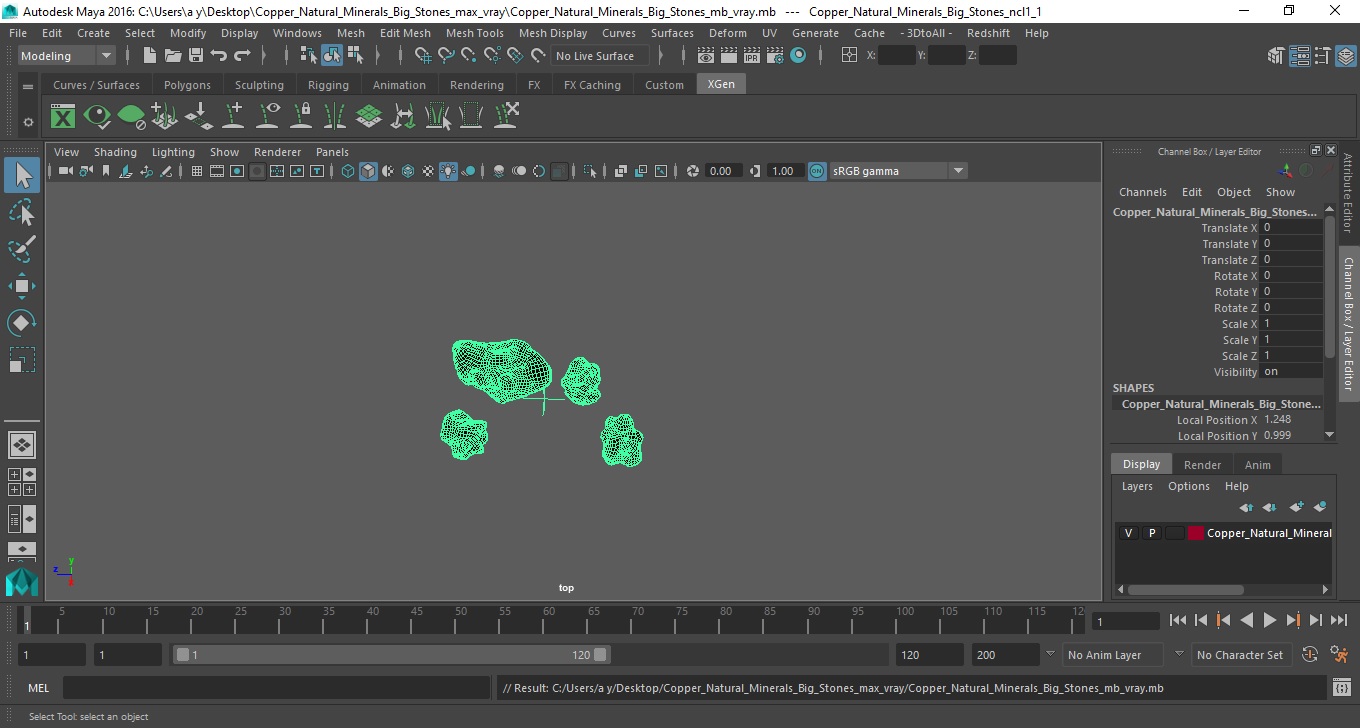Toggle playback P of Copper_Natural_Minerals layer
This screenshot has width=1360, height=728.
(x=1151, y=533)
